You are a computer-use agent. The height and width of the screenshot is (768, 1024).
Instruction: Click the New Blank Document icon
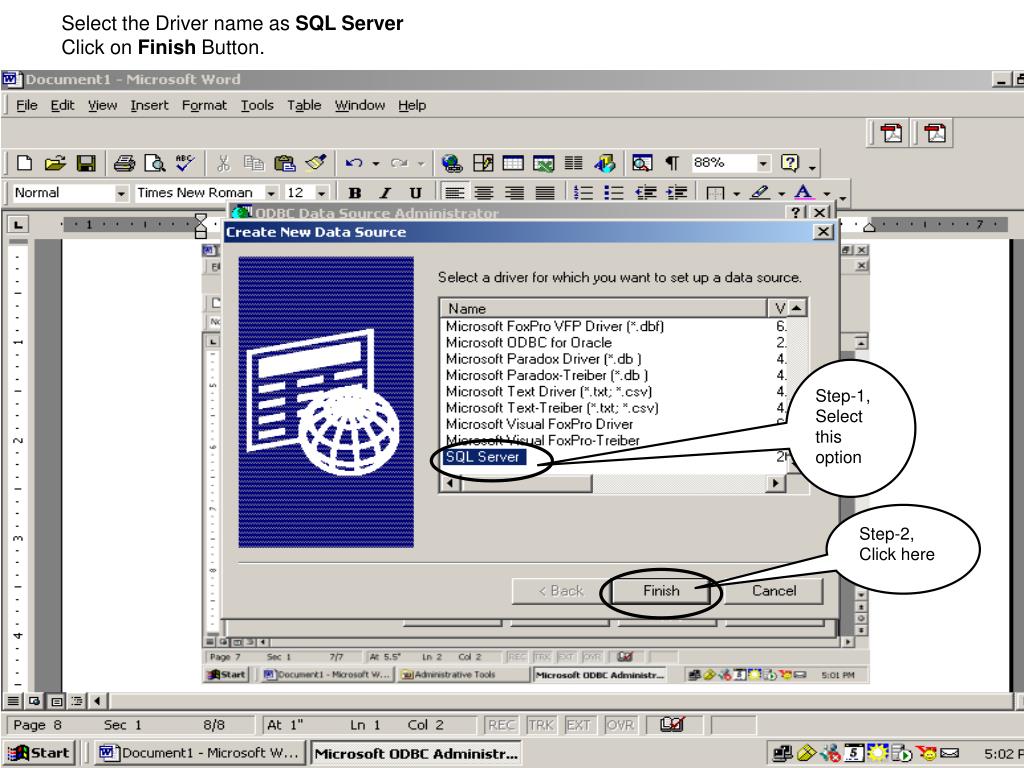pos(24,163)
